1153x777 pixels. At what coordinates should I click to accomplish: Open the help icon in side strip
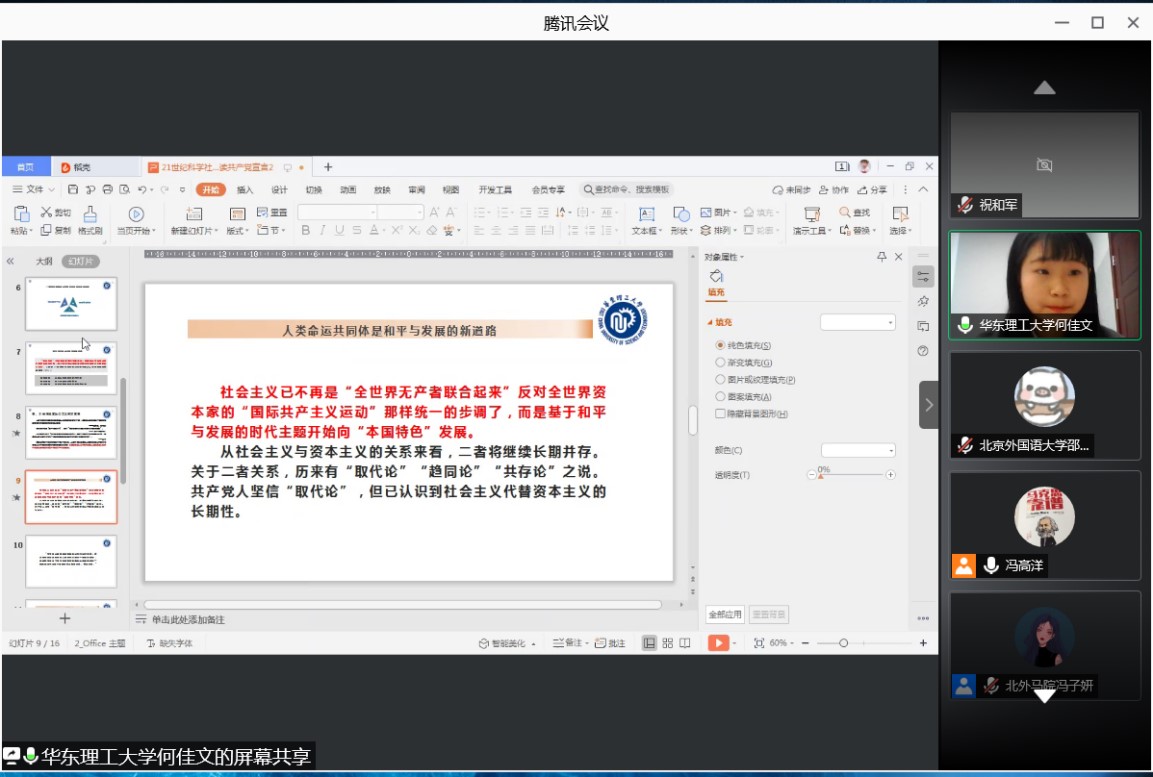pos(923,351)
